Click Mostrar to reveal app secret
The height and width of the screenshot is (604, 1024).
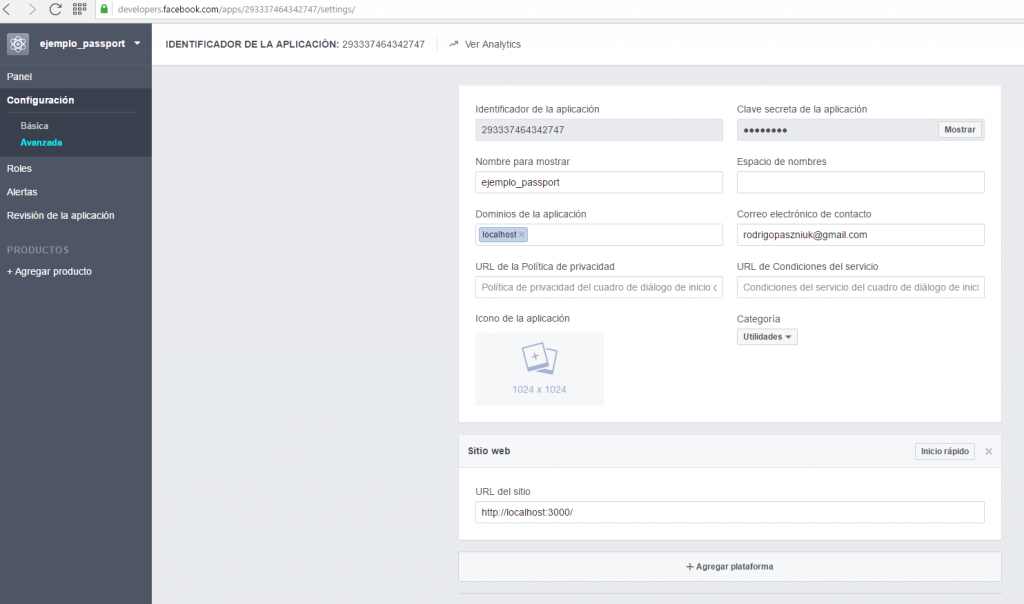(x=959, y=130)
